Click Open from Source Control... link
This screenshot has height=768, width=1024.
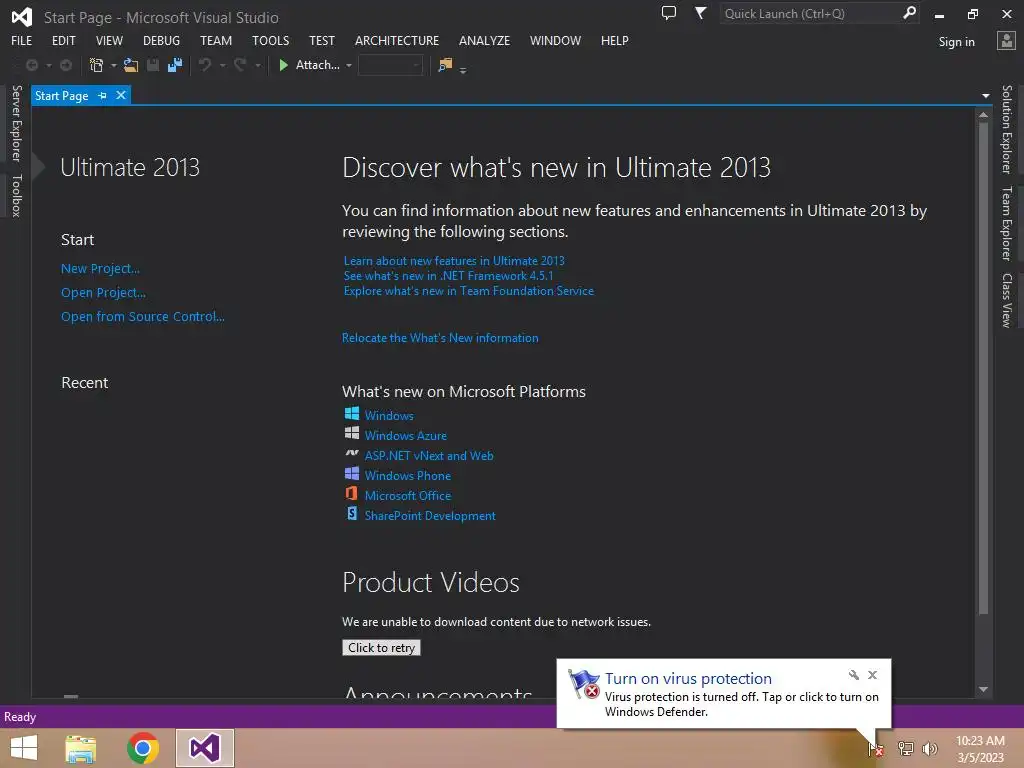pyautogui.click(x=142, y=316)
